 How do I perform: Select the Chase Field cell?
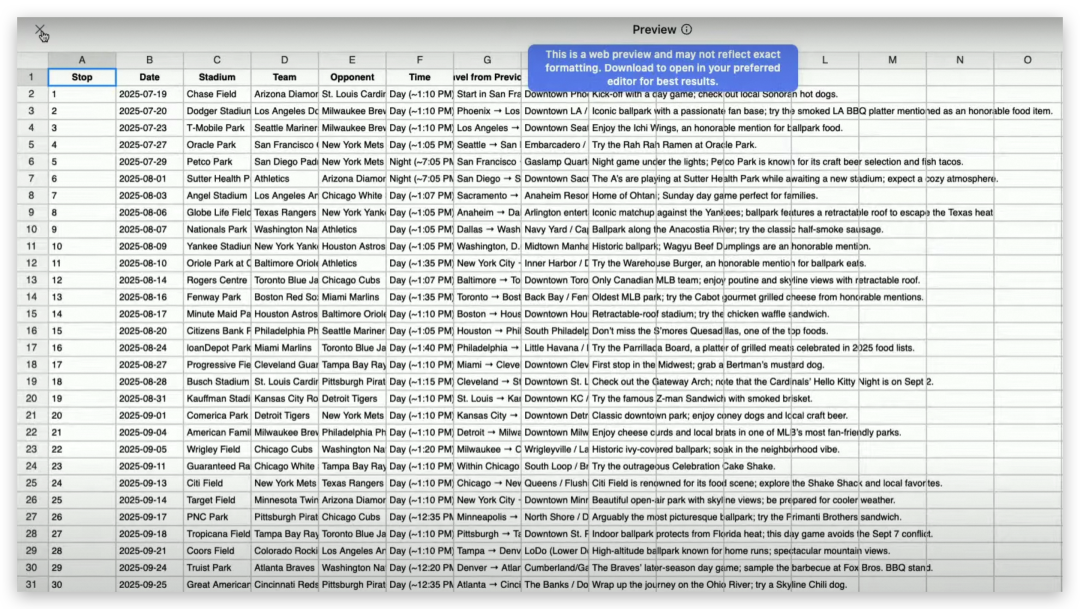(217, 94)
